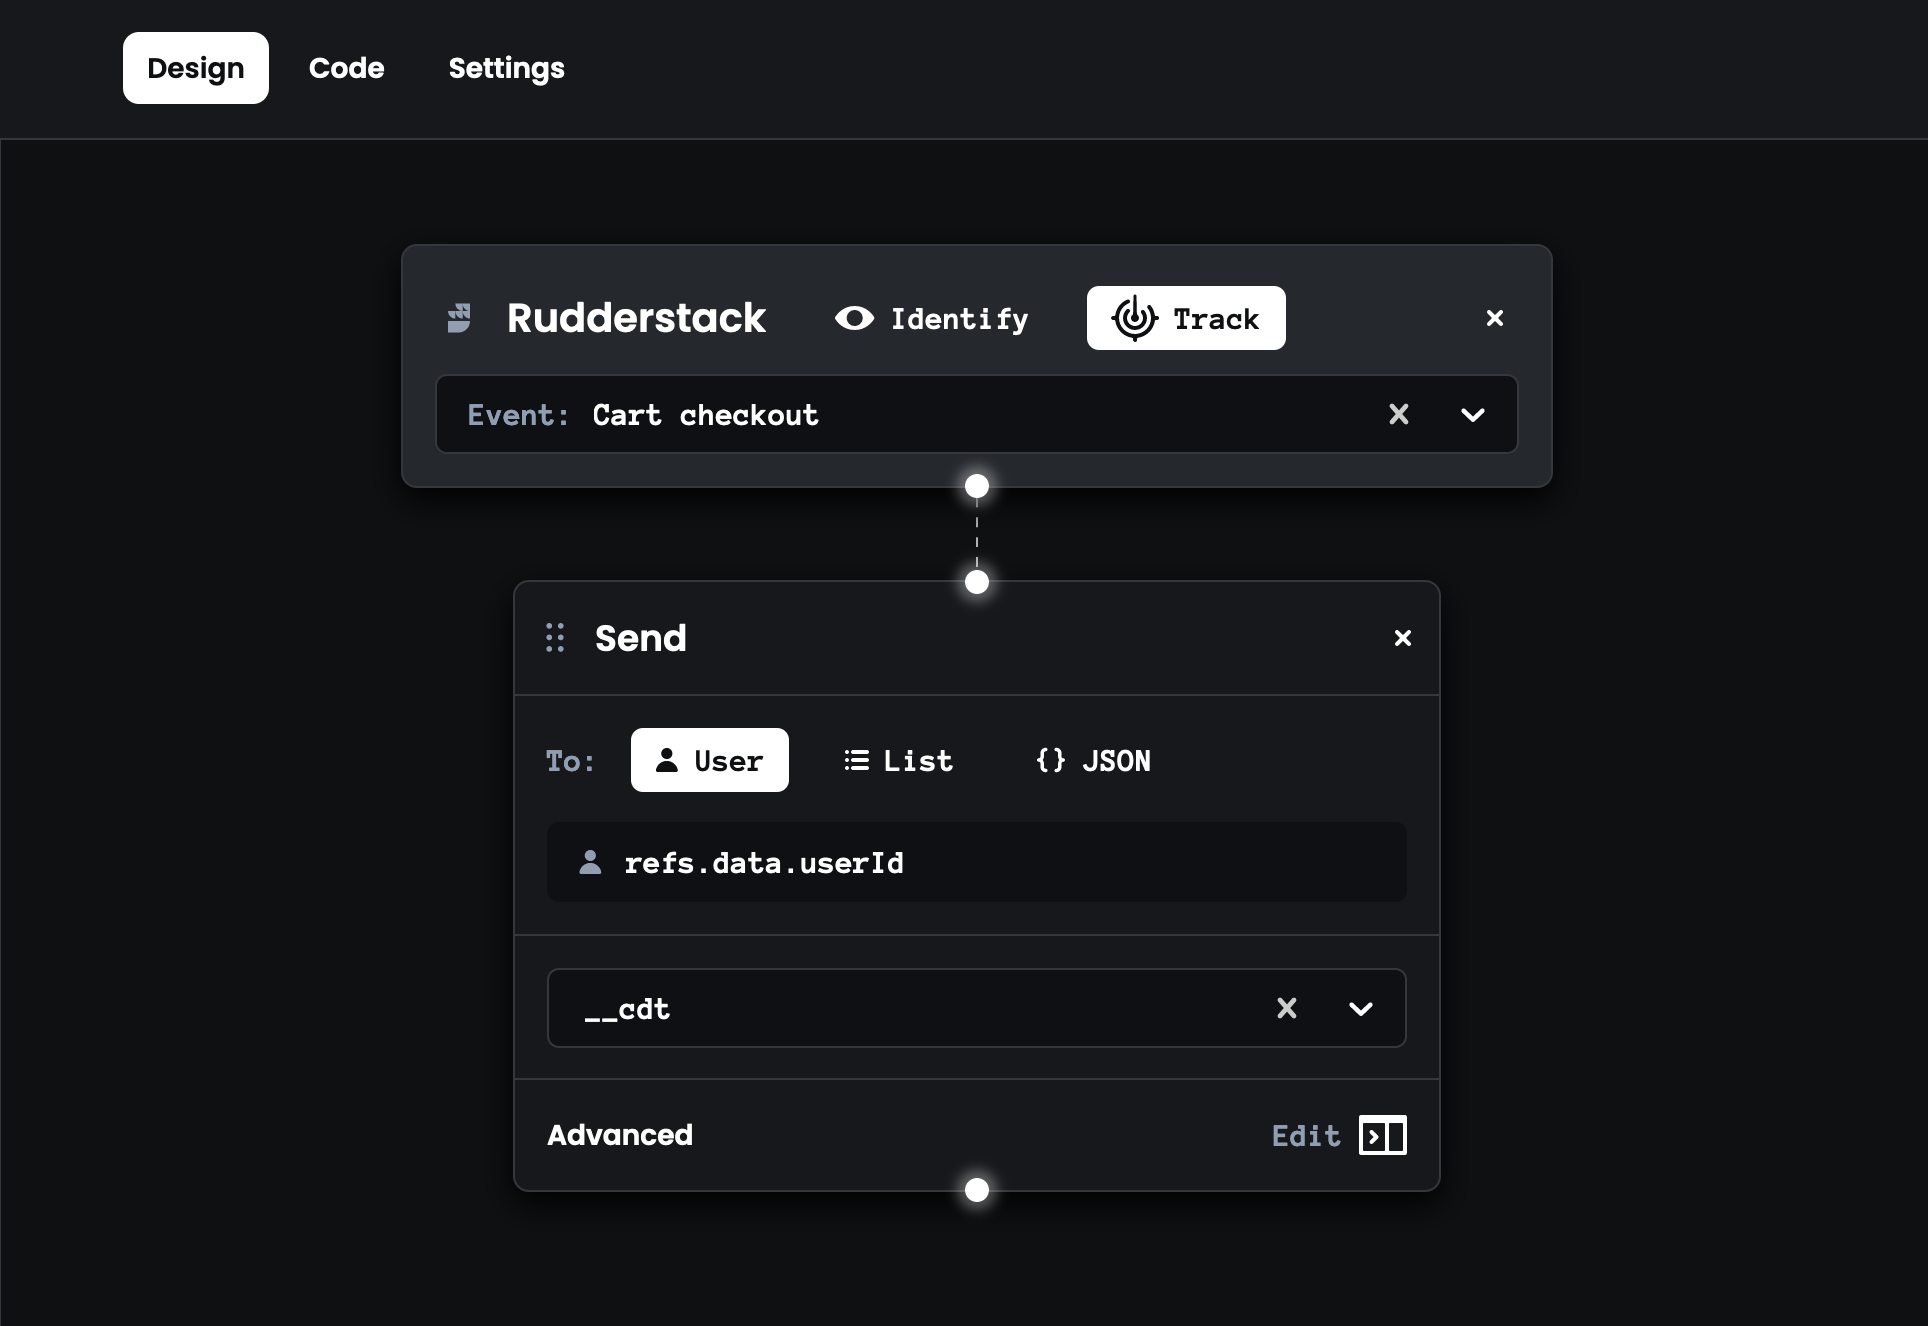Expand the Cart checkout event dropdown
Viewport: 1928px width, 1326px height.
pos(1472,414)
